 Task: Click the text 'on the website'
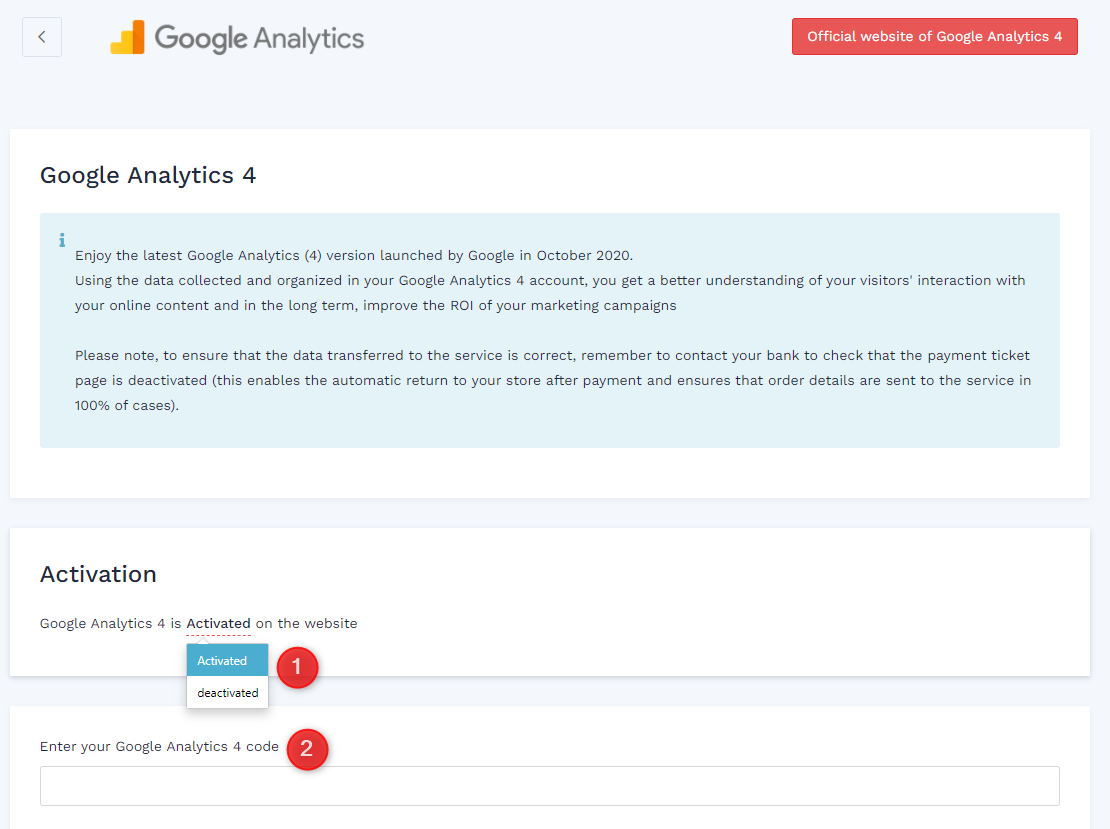coord(307,624)
